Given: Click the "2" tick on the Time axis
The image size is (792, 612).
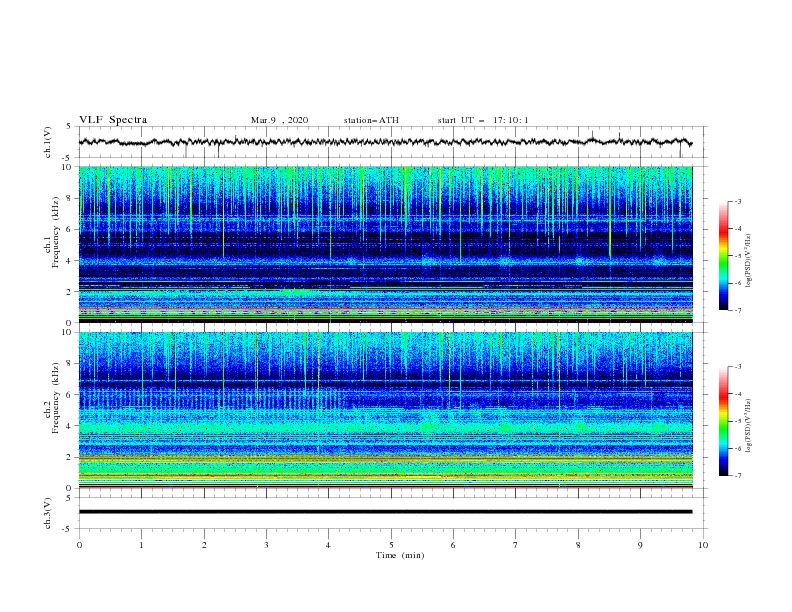Looking at the screenshot, I should click(x=204, y=545).
